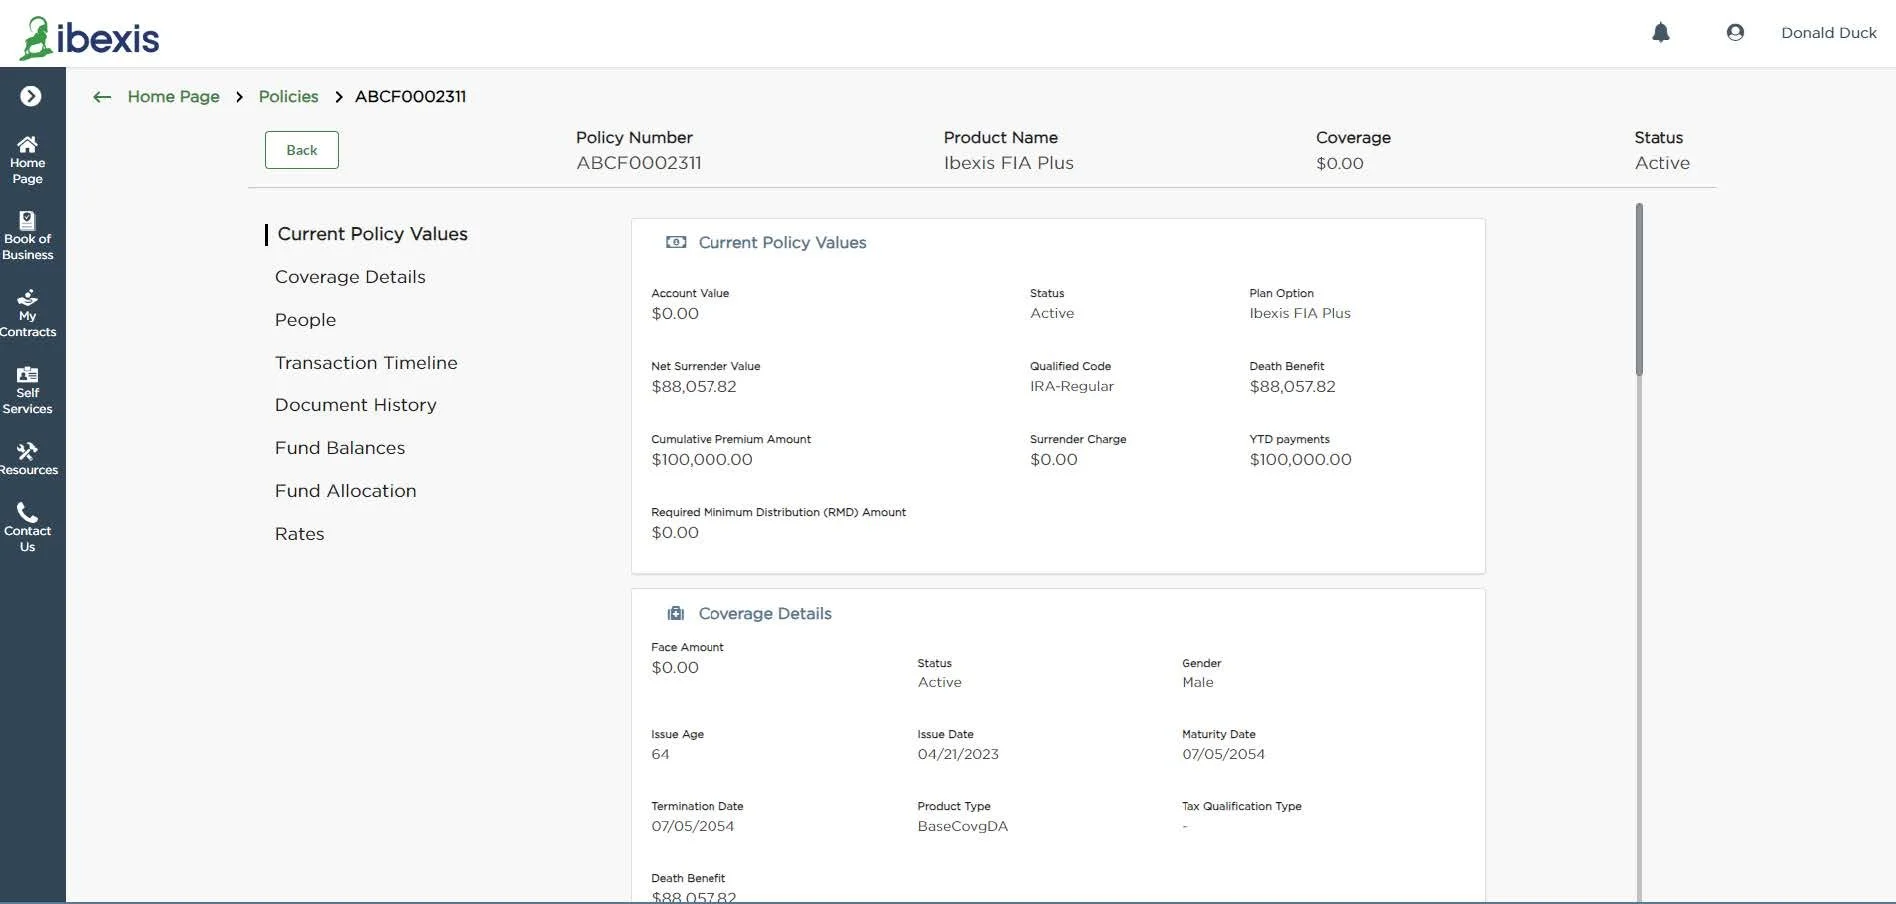Image resolution: width=1896 pixels, height=904 pixels.
Task: Click the Policies breadcrumb link
Action: 288,97
